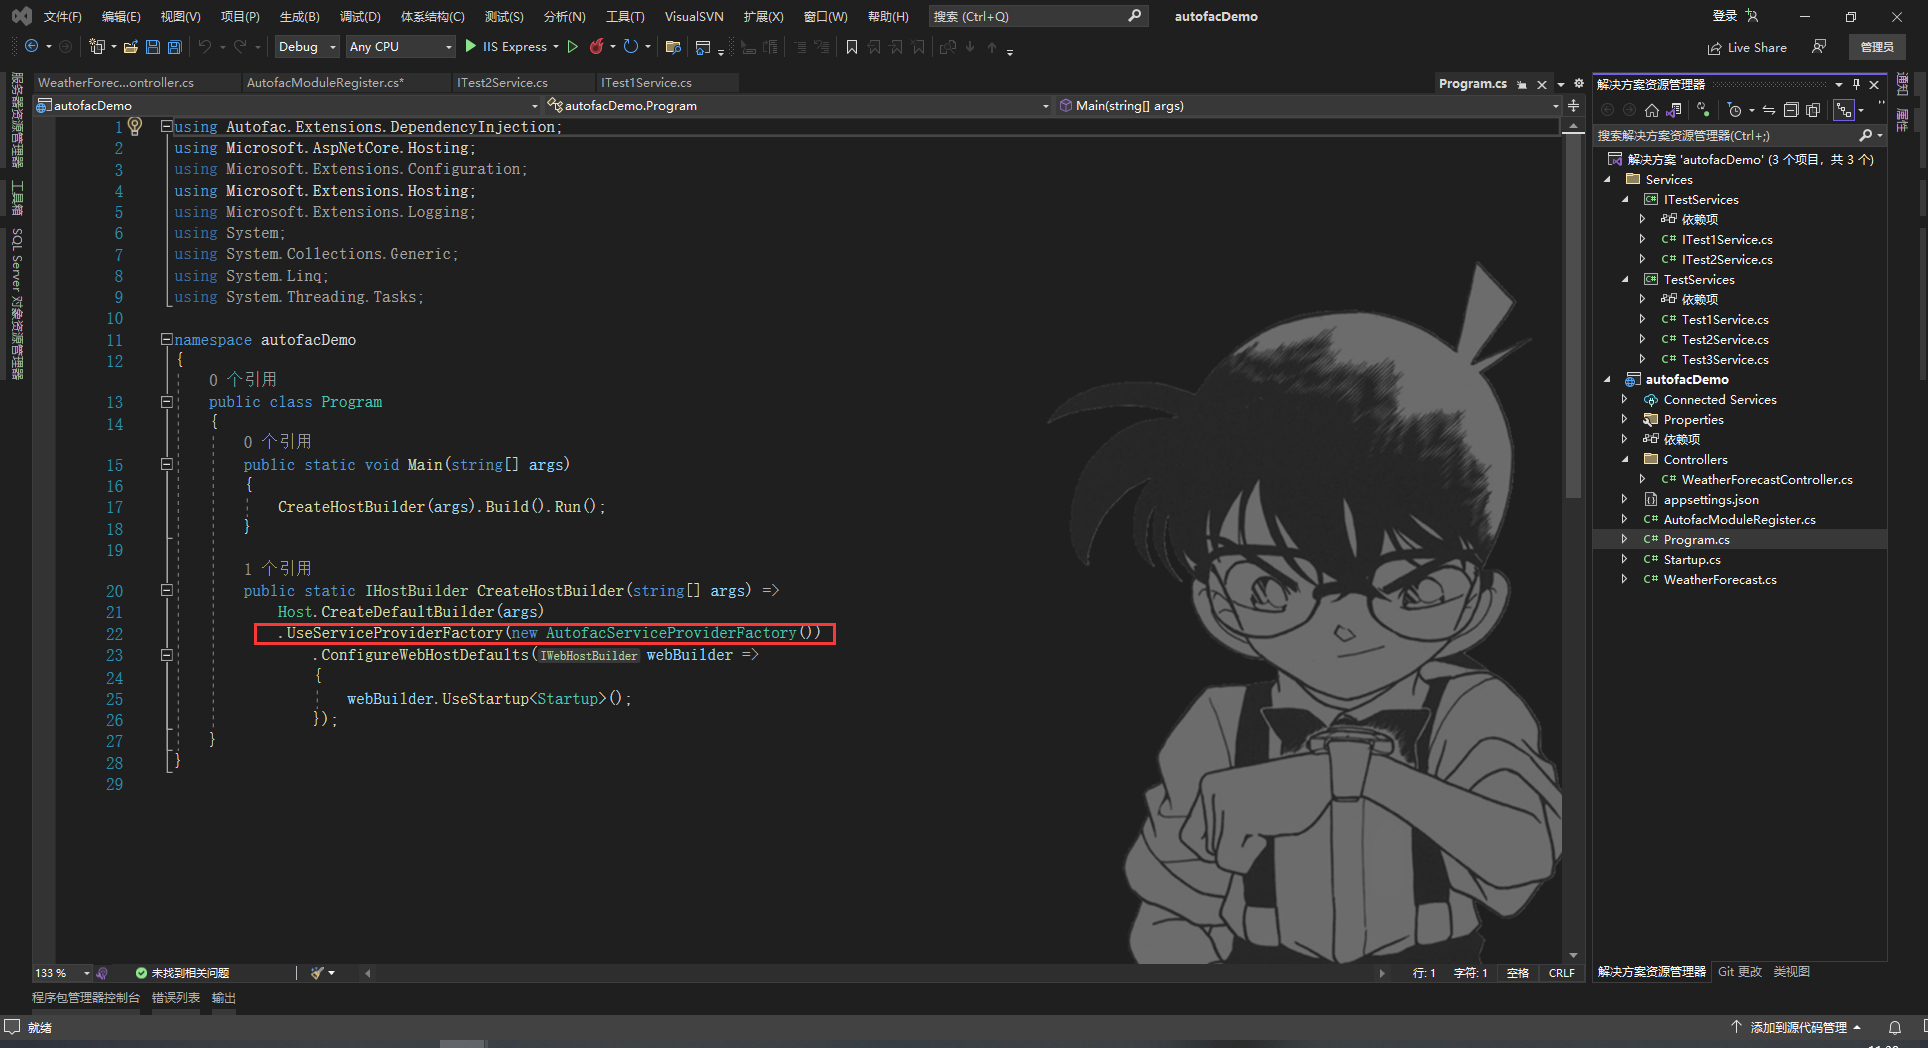Expand the Properties node in autofacDemo
Image resolution: width=1928 pixels, height=1048 pixels.
coord(1626,420)
